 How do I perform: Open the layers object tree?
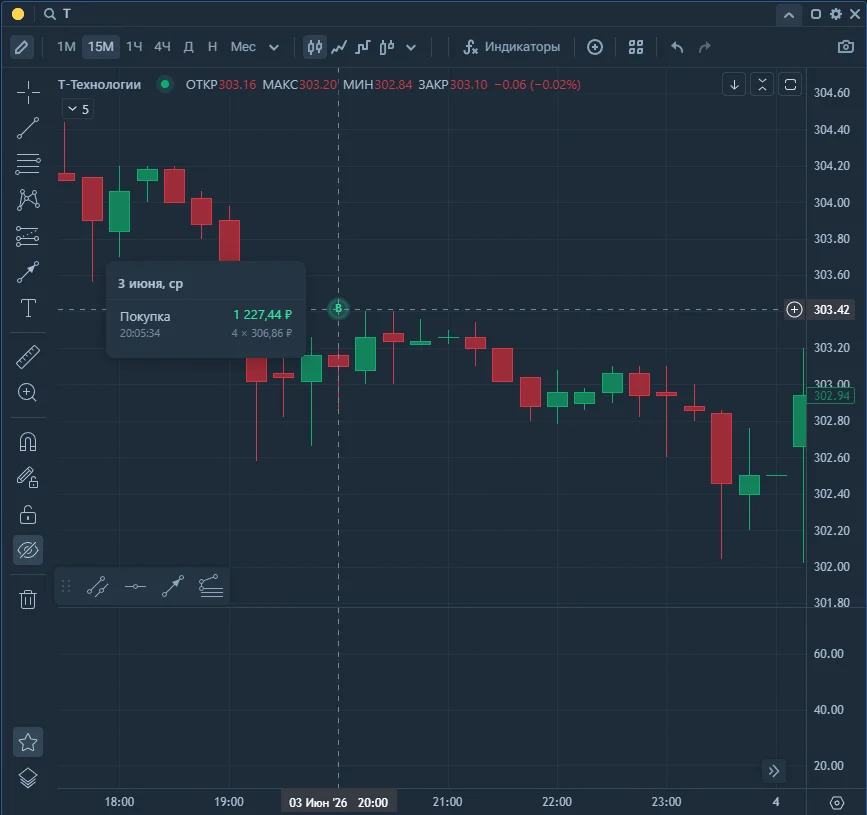28,778
